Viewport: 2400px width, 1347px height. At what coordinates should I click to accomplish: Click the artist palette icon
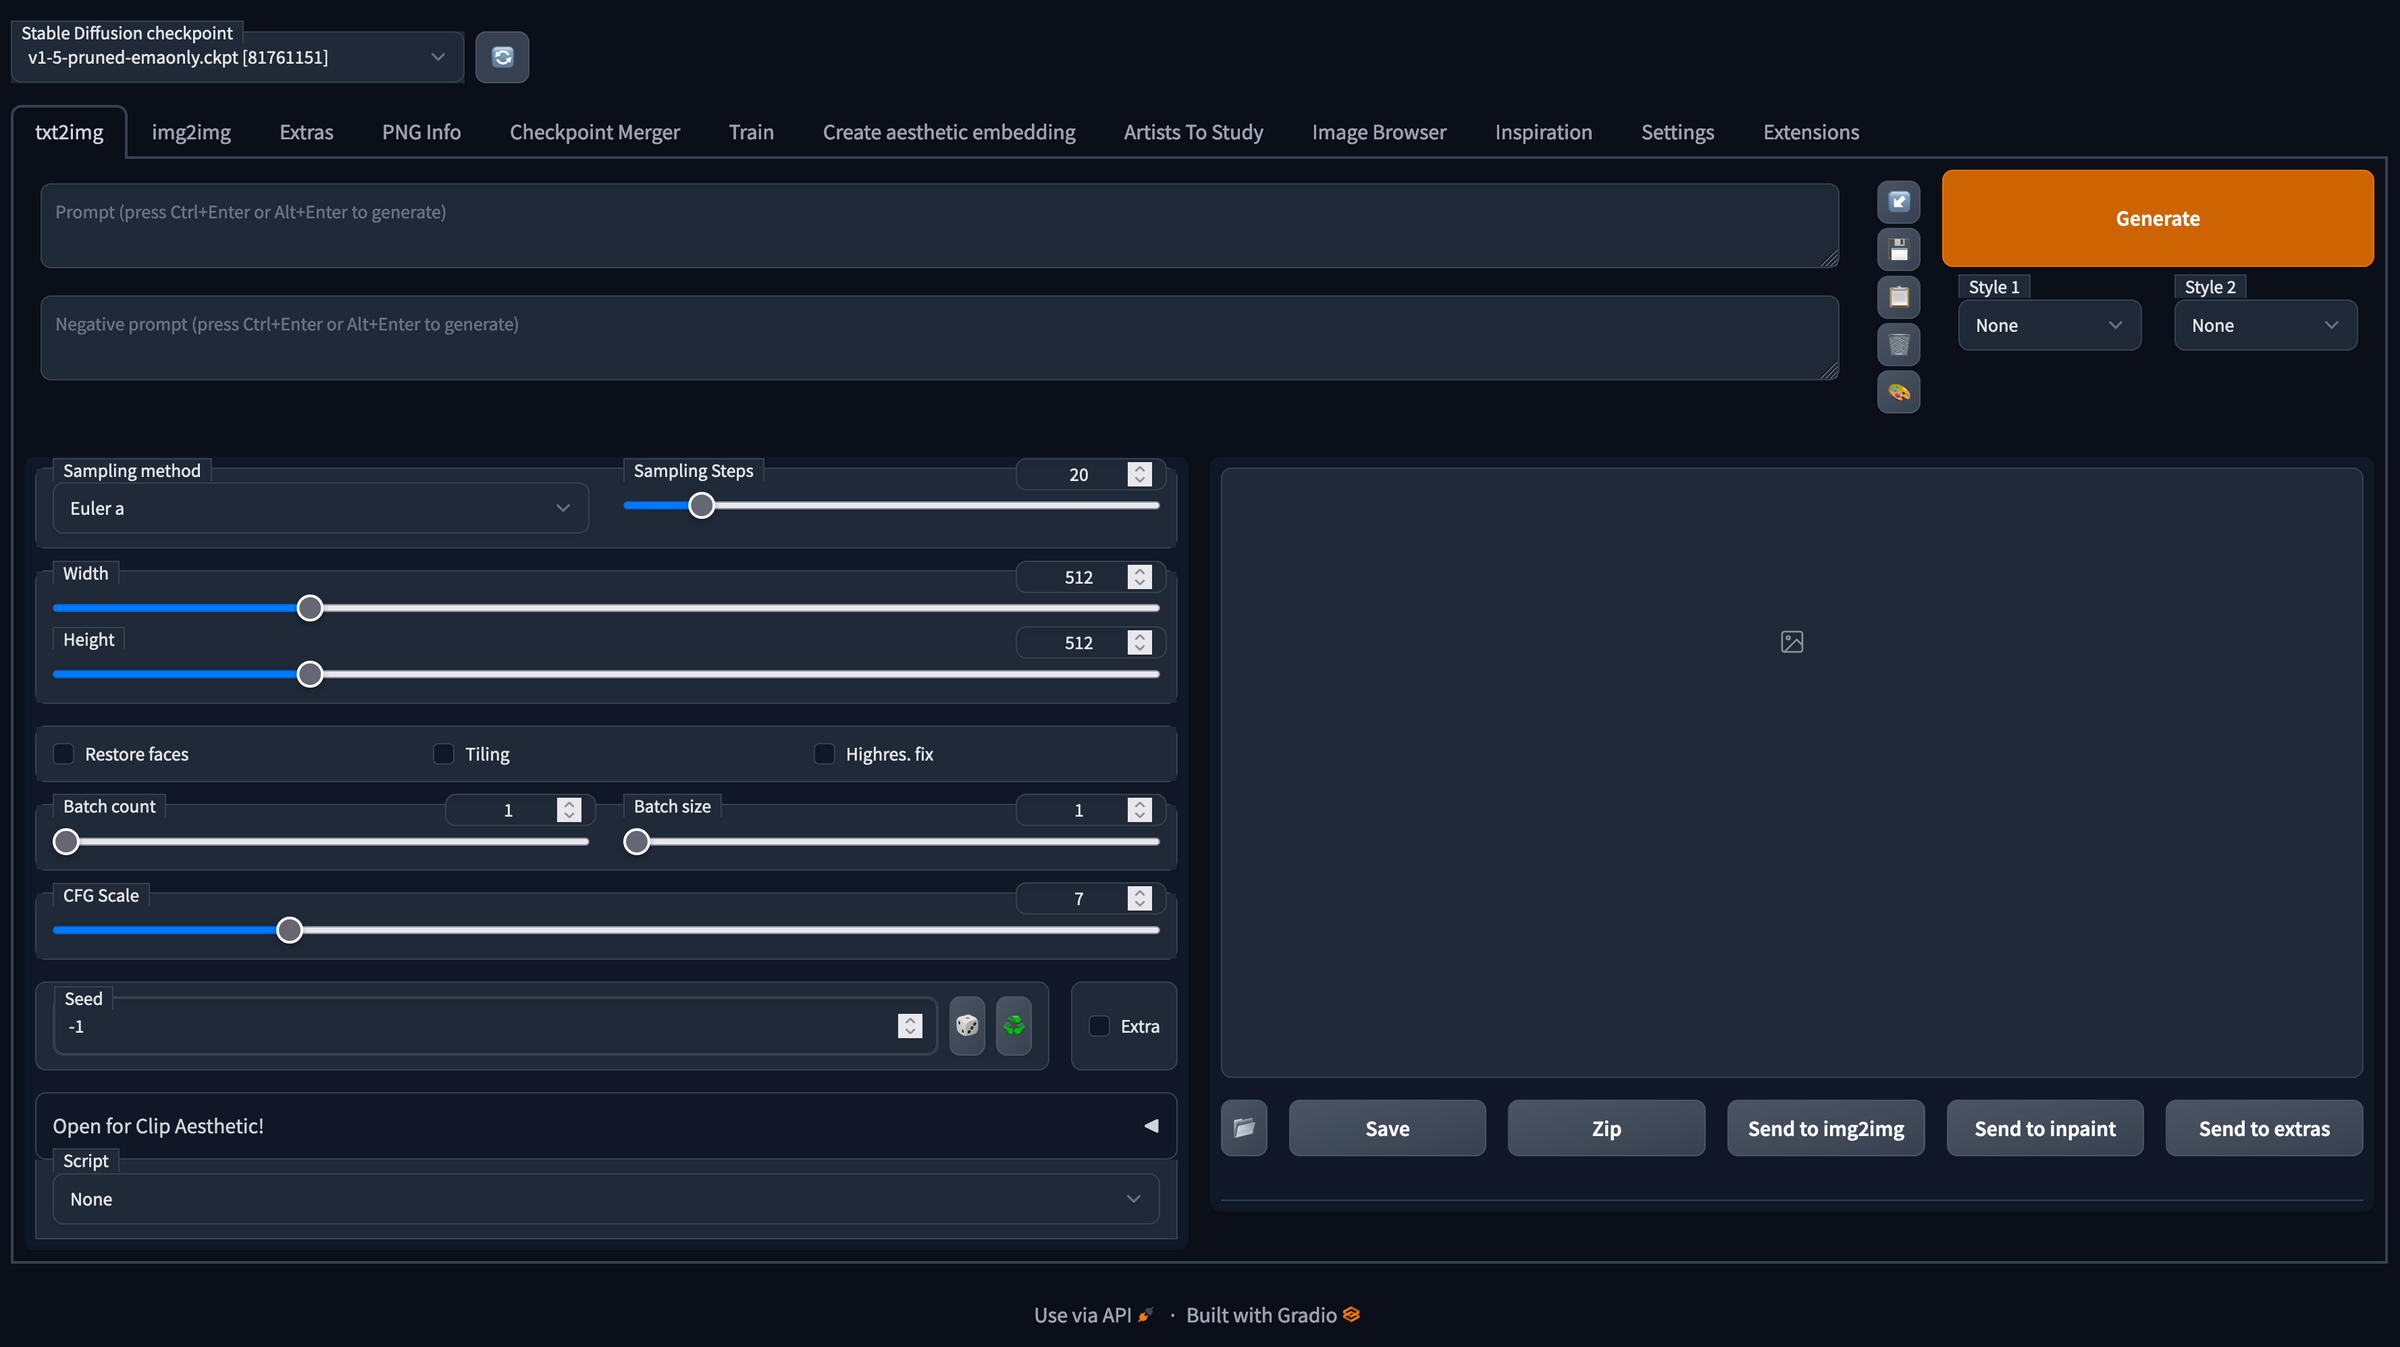point(1898,392)
